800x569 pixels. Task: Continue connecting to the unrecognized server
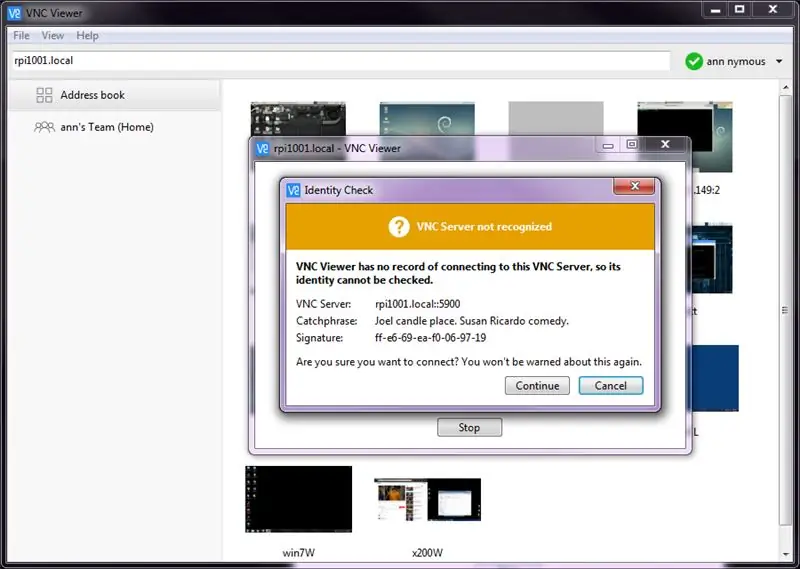pos(537,385)
